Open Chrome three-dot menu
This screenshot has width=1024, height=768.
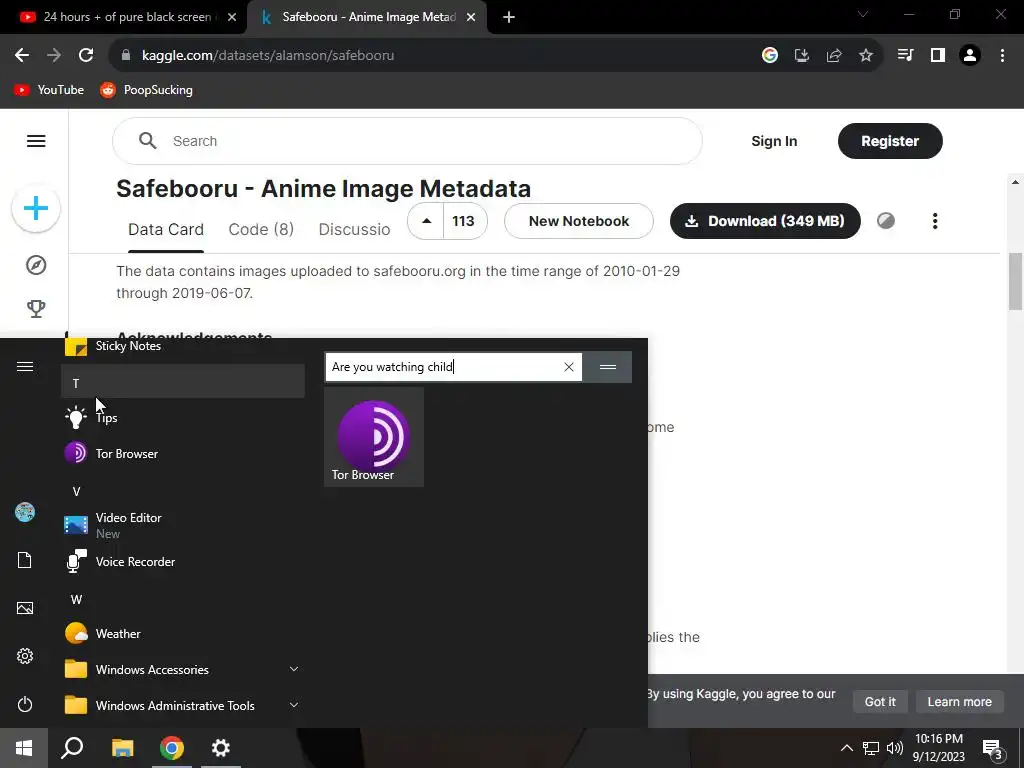(1002, 56)
